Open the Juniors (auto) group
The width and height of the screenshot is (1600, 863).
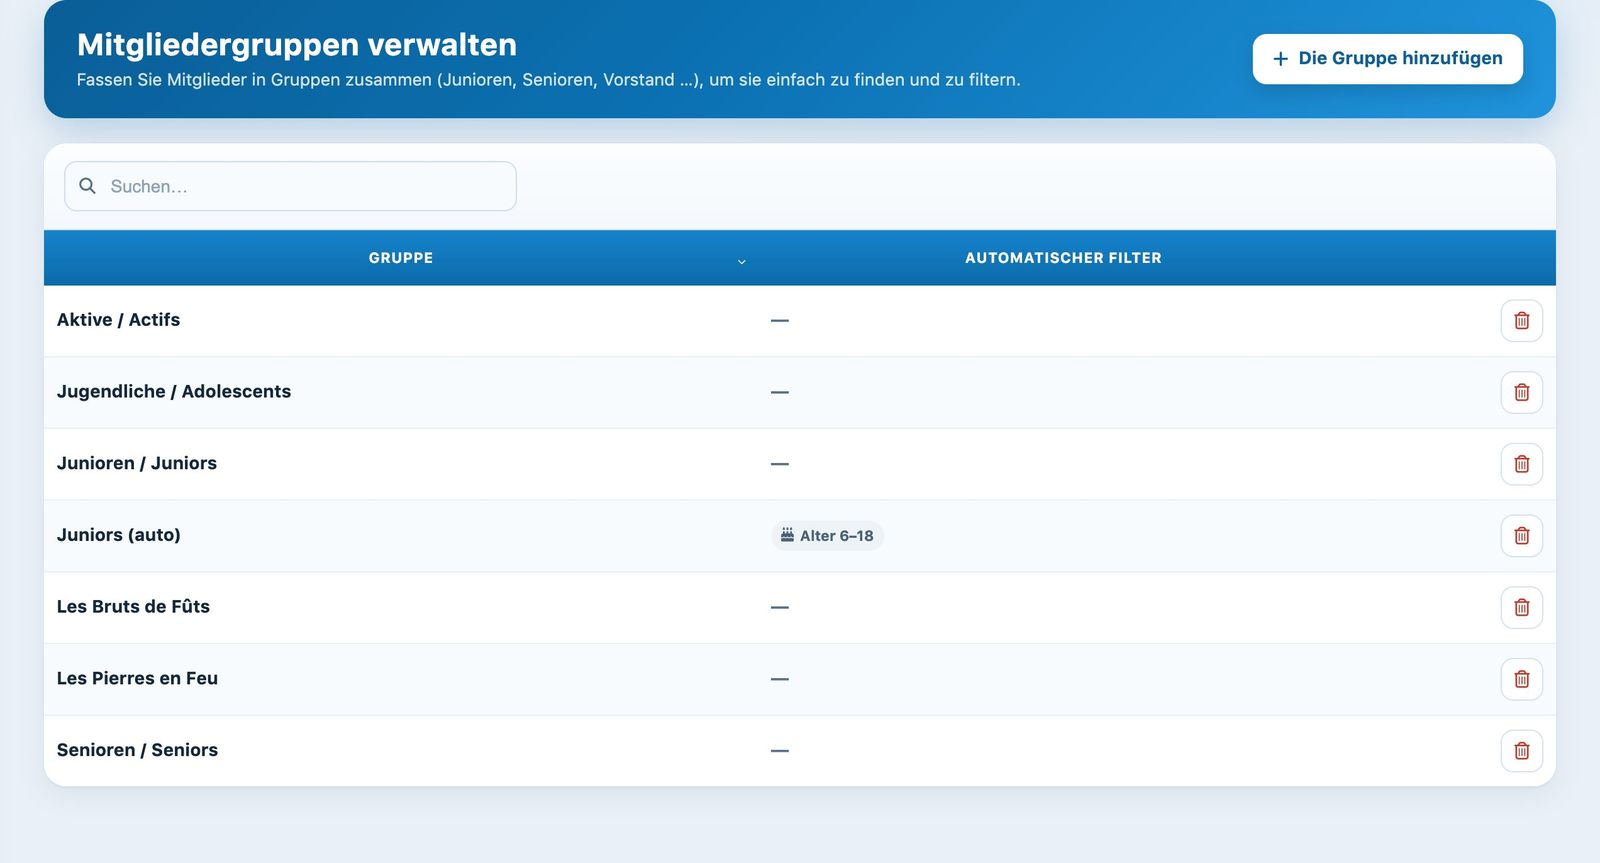tap(118, 535)
